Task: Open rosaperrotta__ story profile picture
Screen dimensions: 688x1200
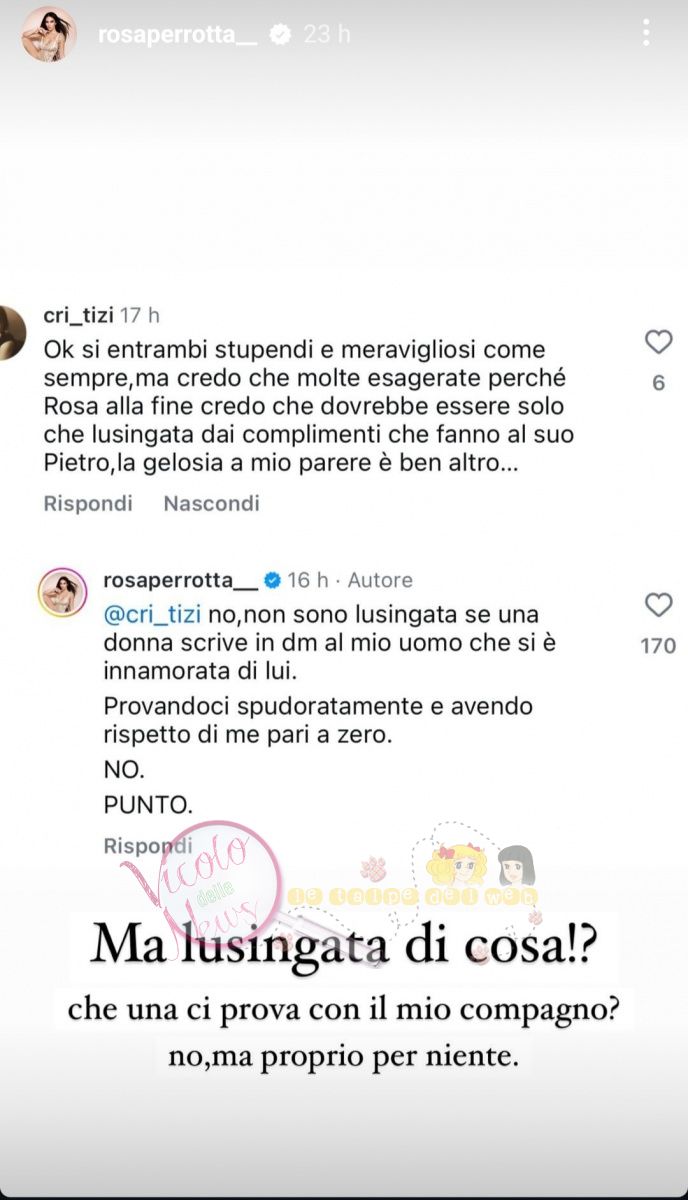Action: [49, 35]
